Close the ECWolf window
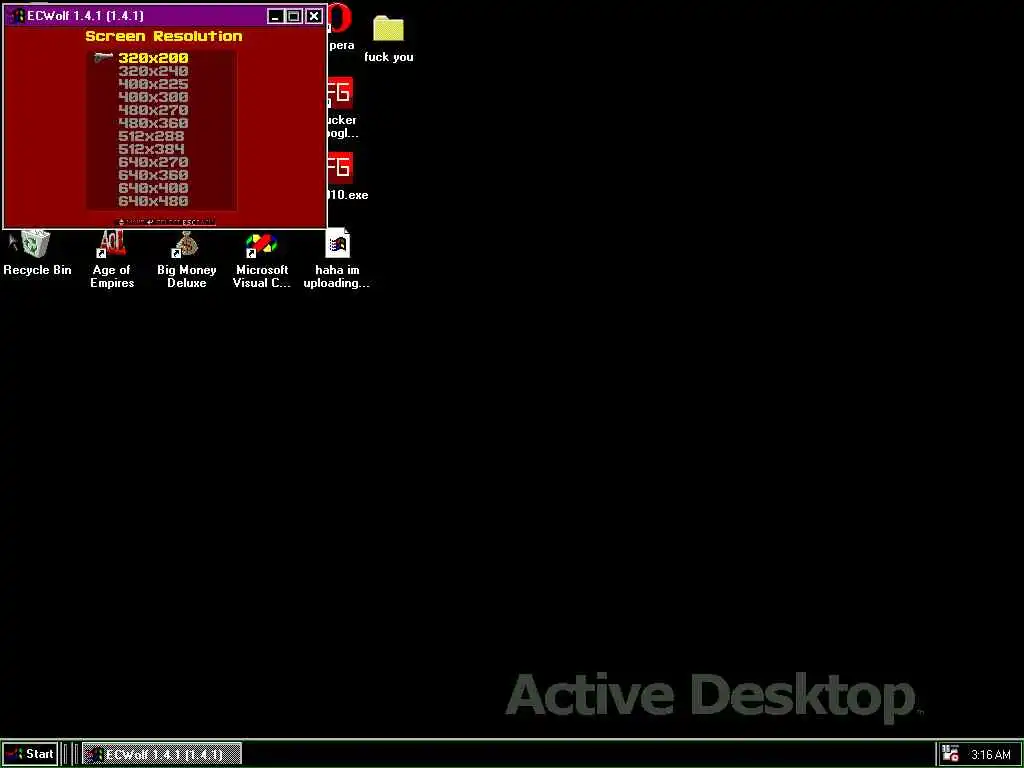Image resolution: width=1024 pixels, height=768 pixels. [x=314, y=16]
